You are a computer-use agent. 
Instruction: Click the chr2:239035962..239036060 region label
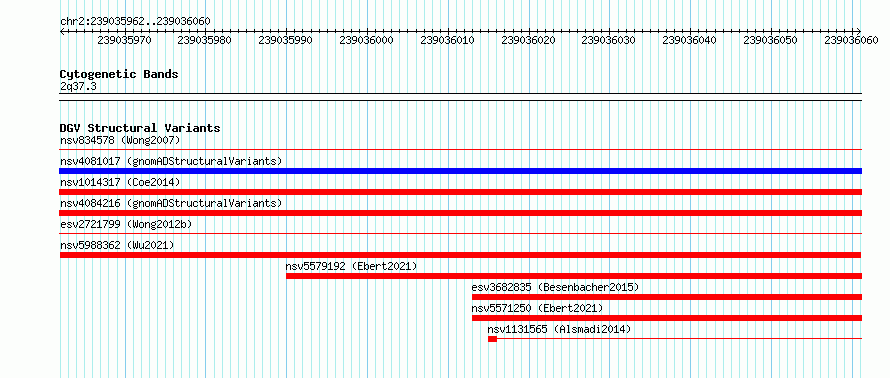tap(135, 22)
